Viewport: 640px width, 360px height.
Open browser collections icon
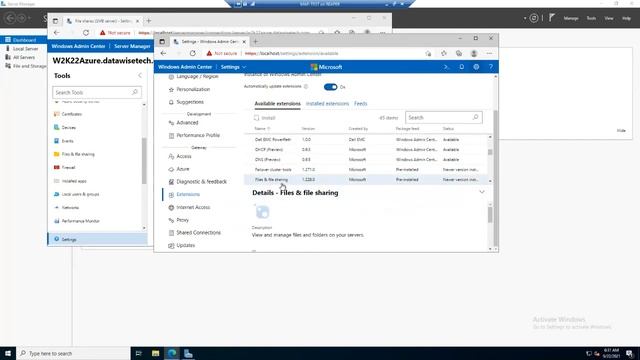coord(459,53)
